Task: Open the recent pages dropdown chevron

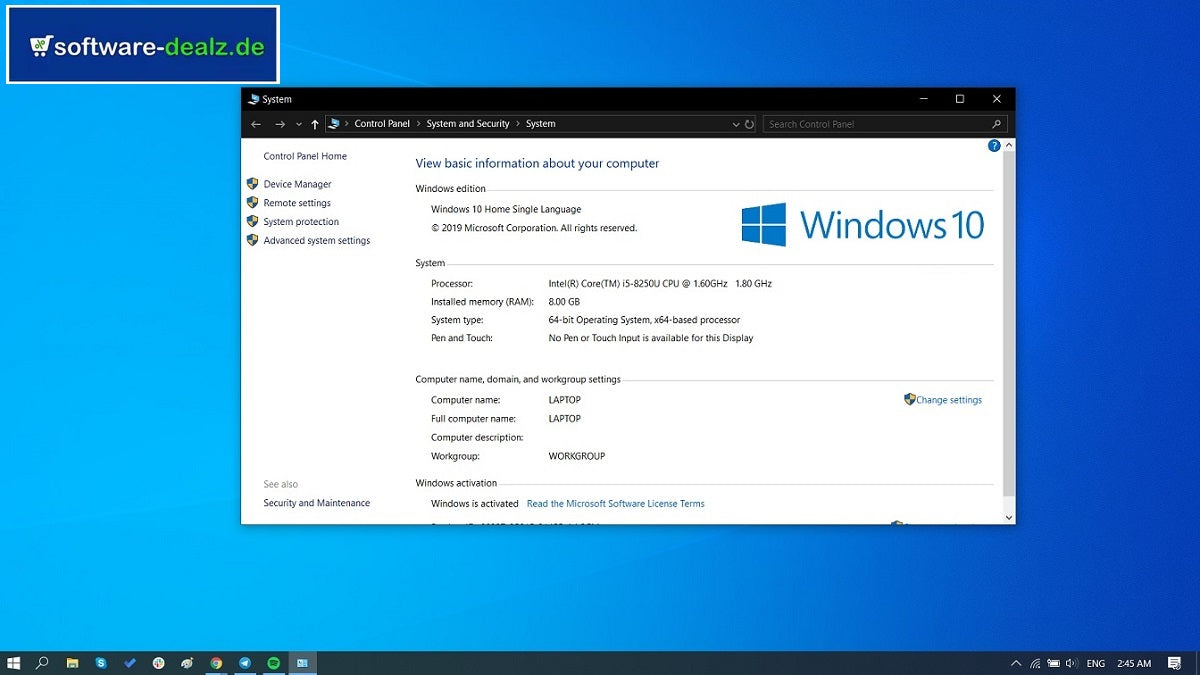Action: tap(298, 123)
